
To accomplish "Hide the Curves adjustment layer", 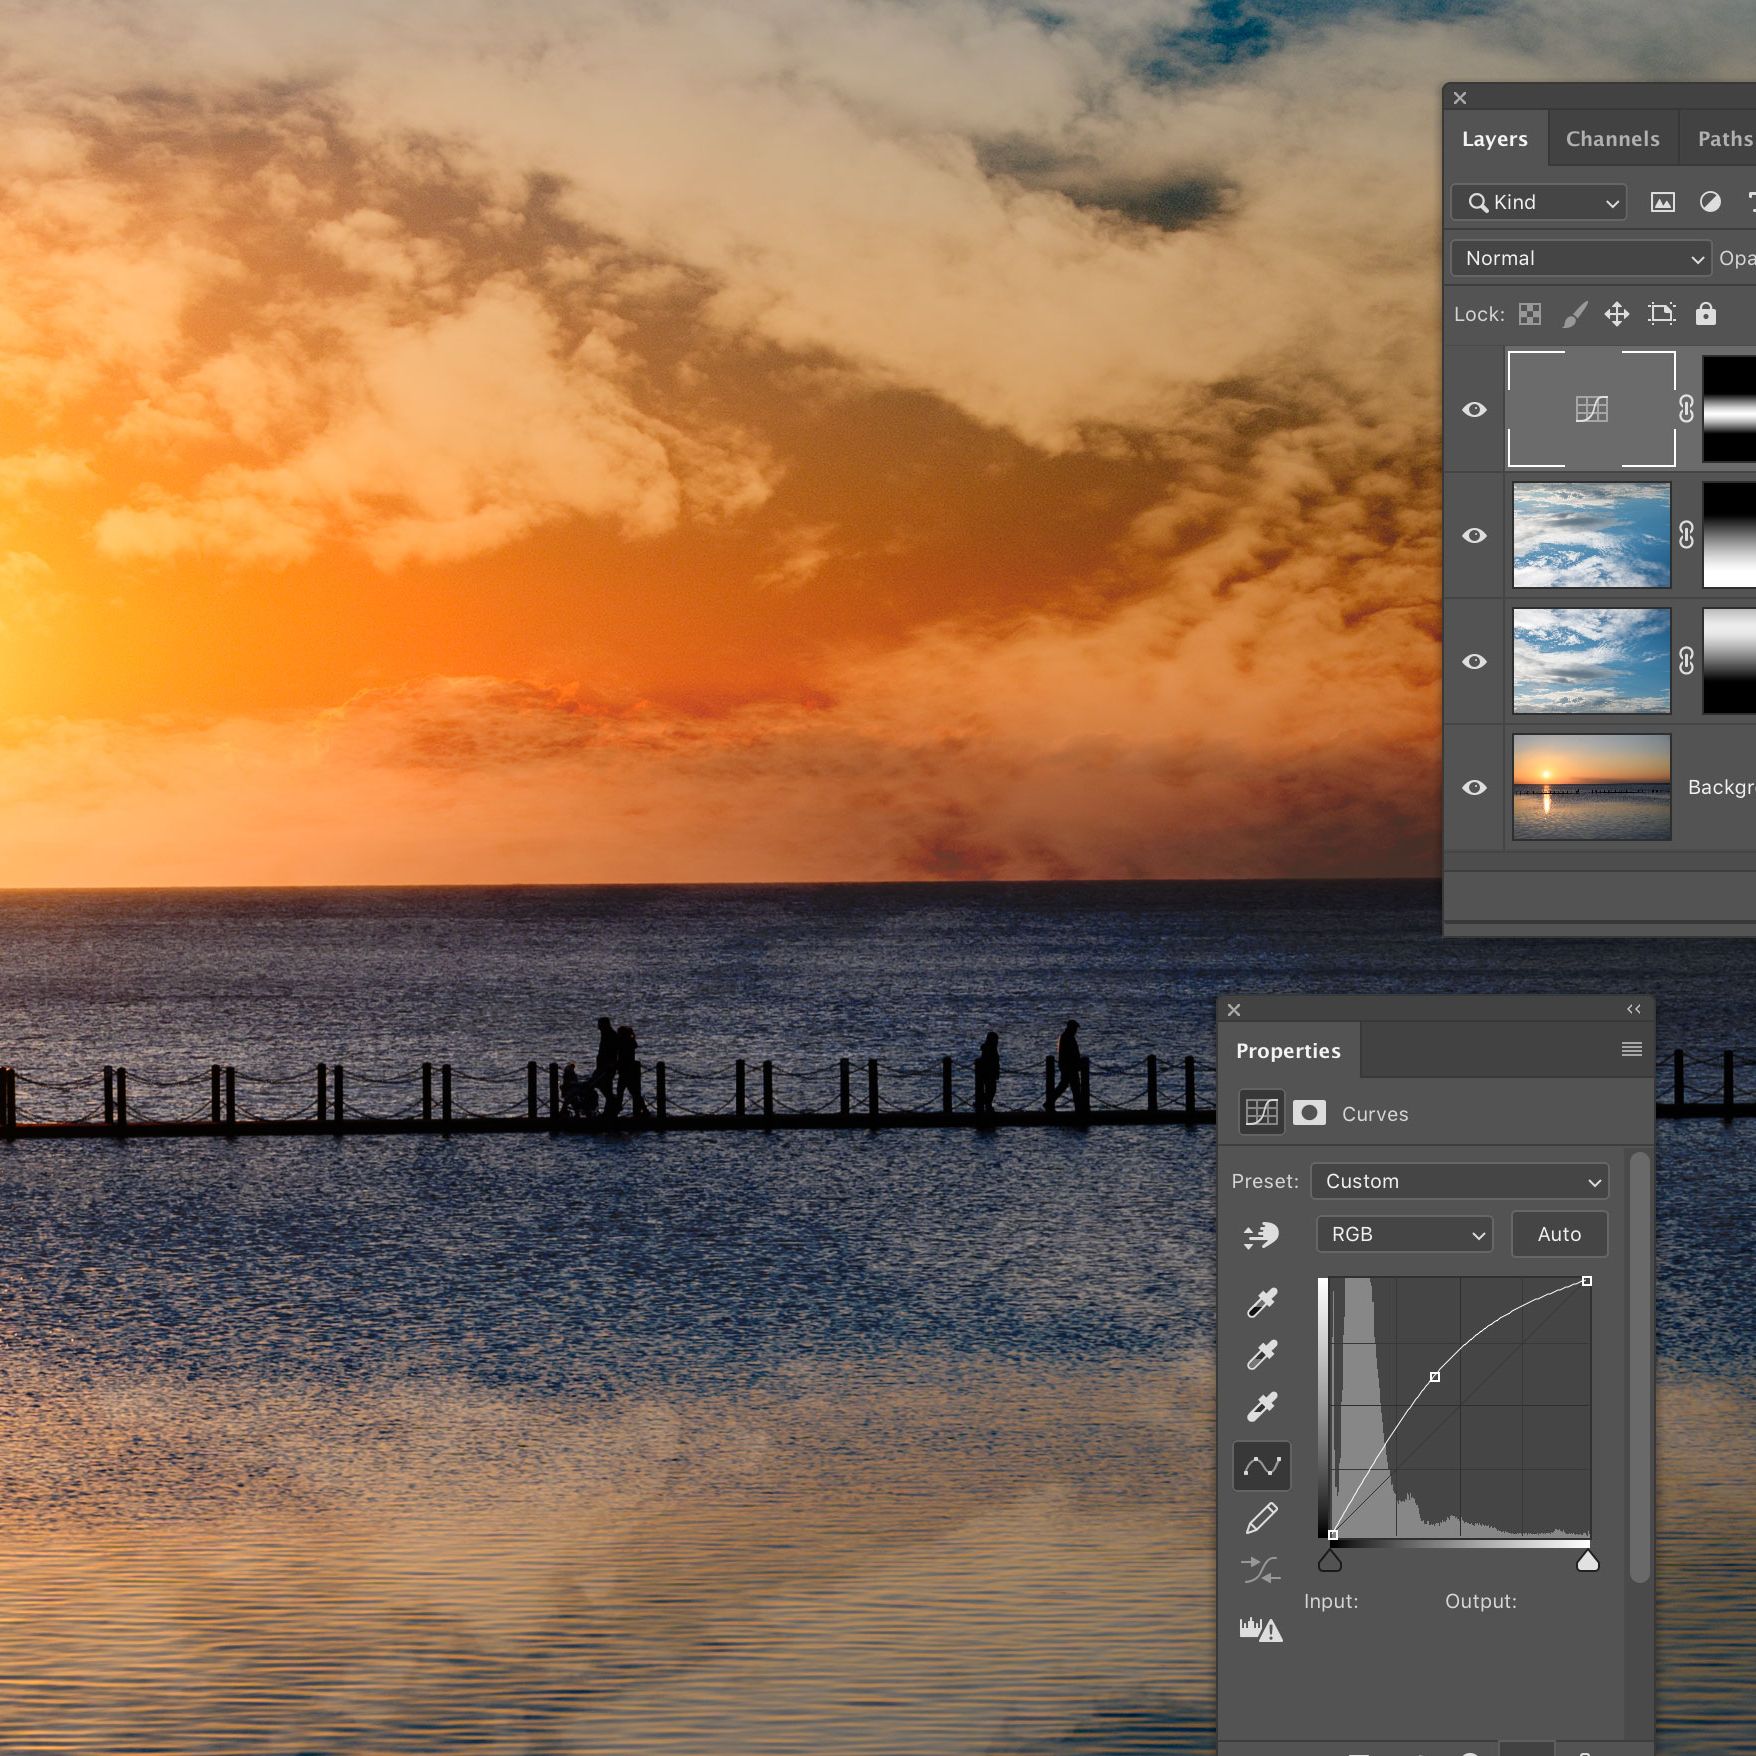I will tap(1474, 410).
